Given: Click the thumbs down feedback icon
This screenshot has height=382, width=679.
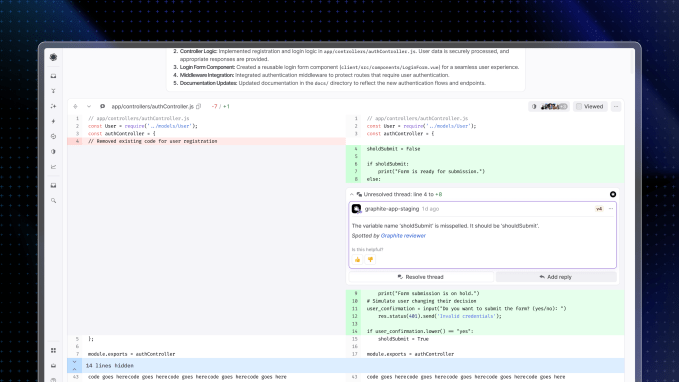Looking at the screenshot, I should 370,259.
